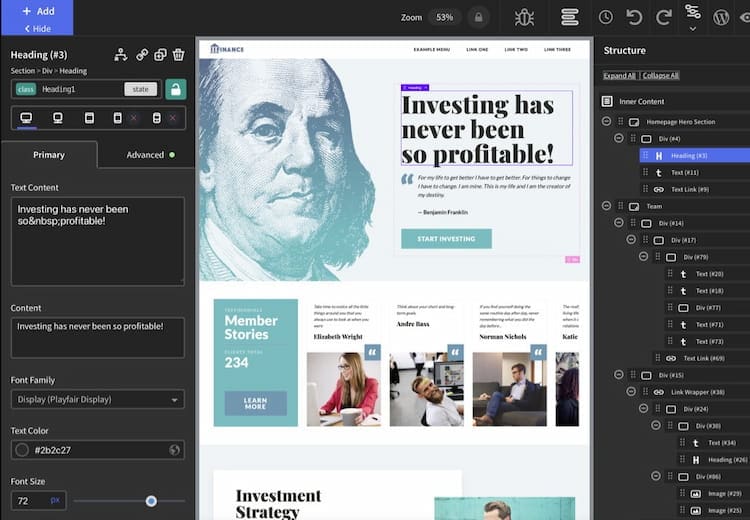The image size is (750, 520).
Task: Click the parent selector icon beside Heading (#3)
Action: pyautogui.click(x=121, y=55)
